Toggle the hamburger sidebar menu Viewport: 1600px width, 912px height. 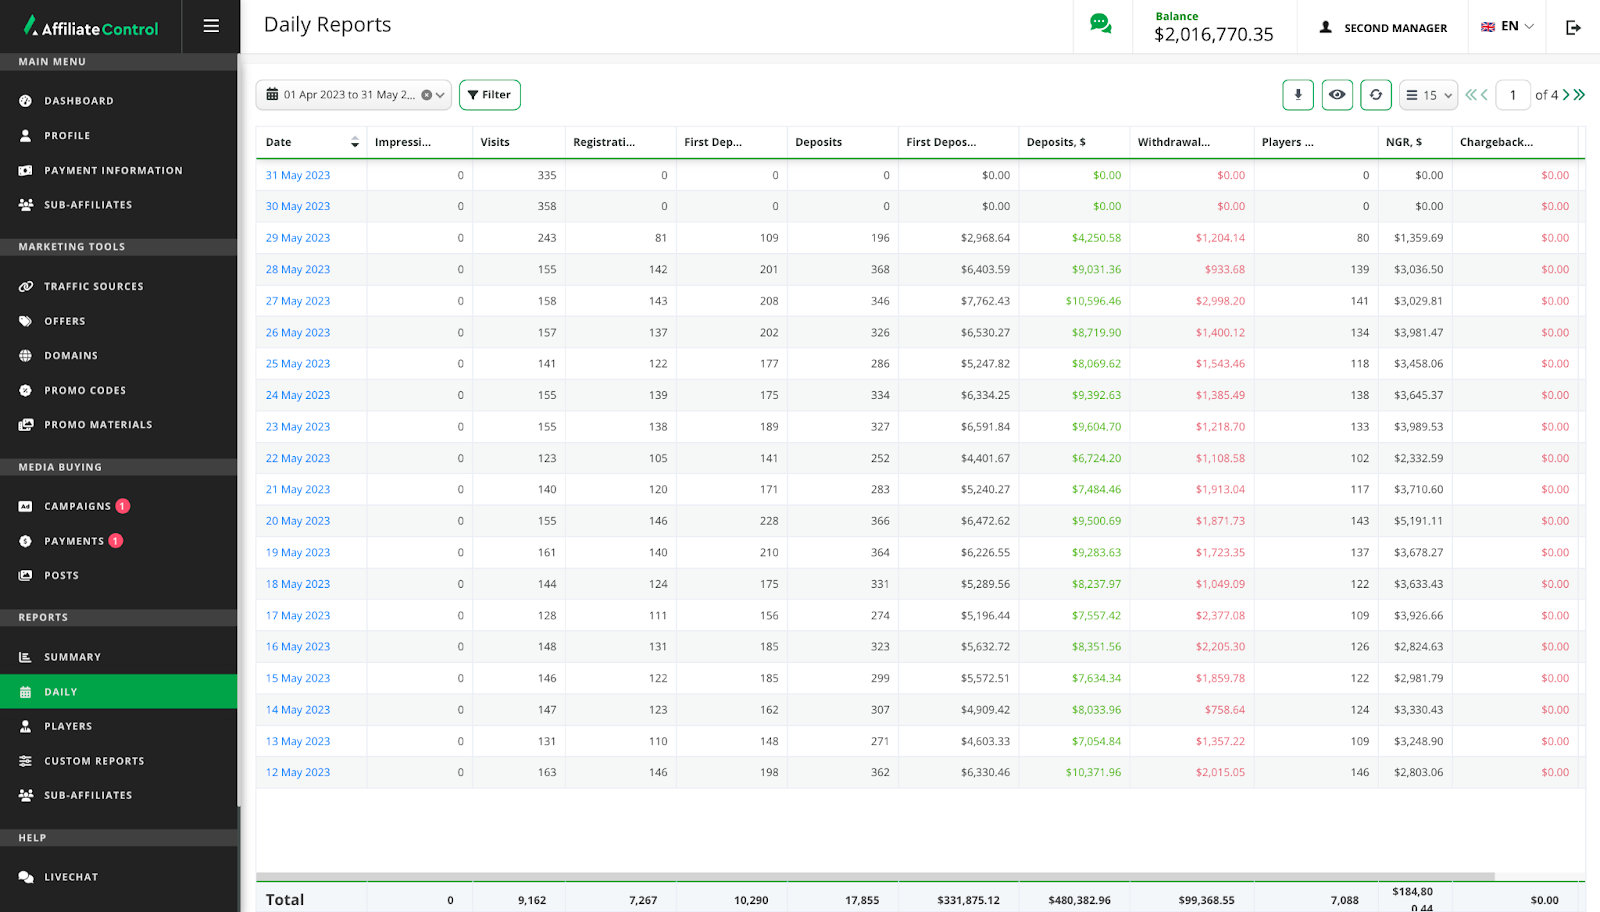tap(211, 26)
